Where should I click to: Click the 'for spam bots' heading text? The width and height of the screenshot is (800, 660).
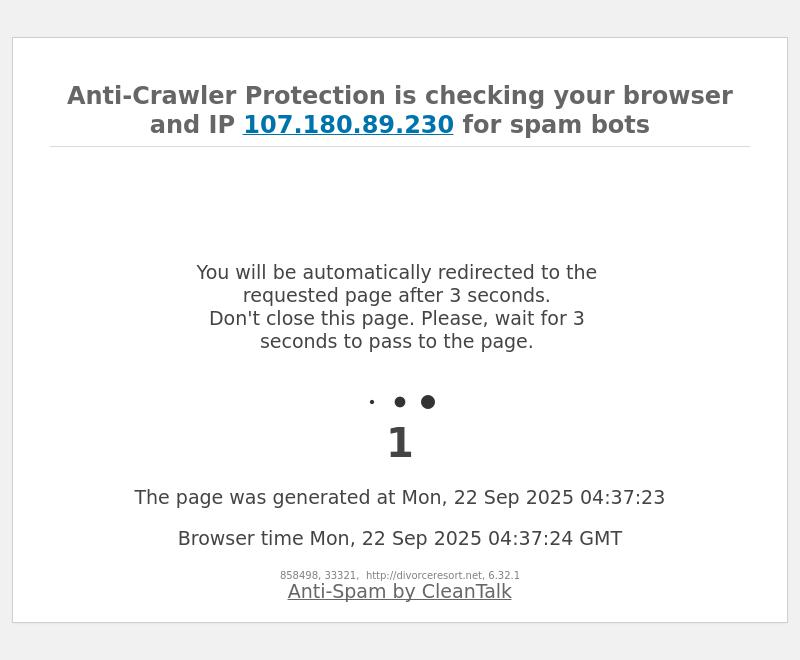555,125
